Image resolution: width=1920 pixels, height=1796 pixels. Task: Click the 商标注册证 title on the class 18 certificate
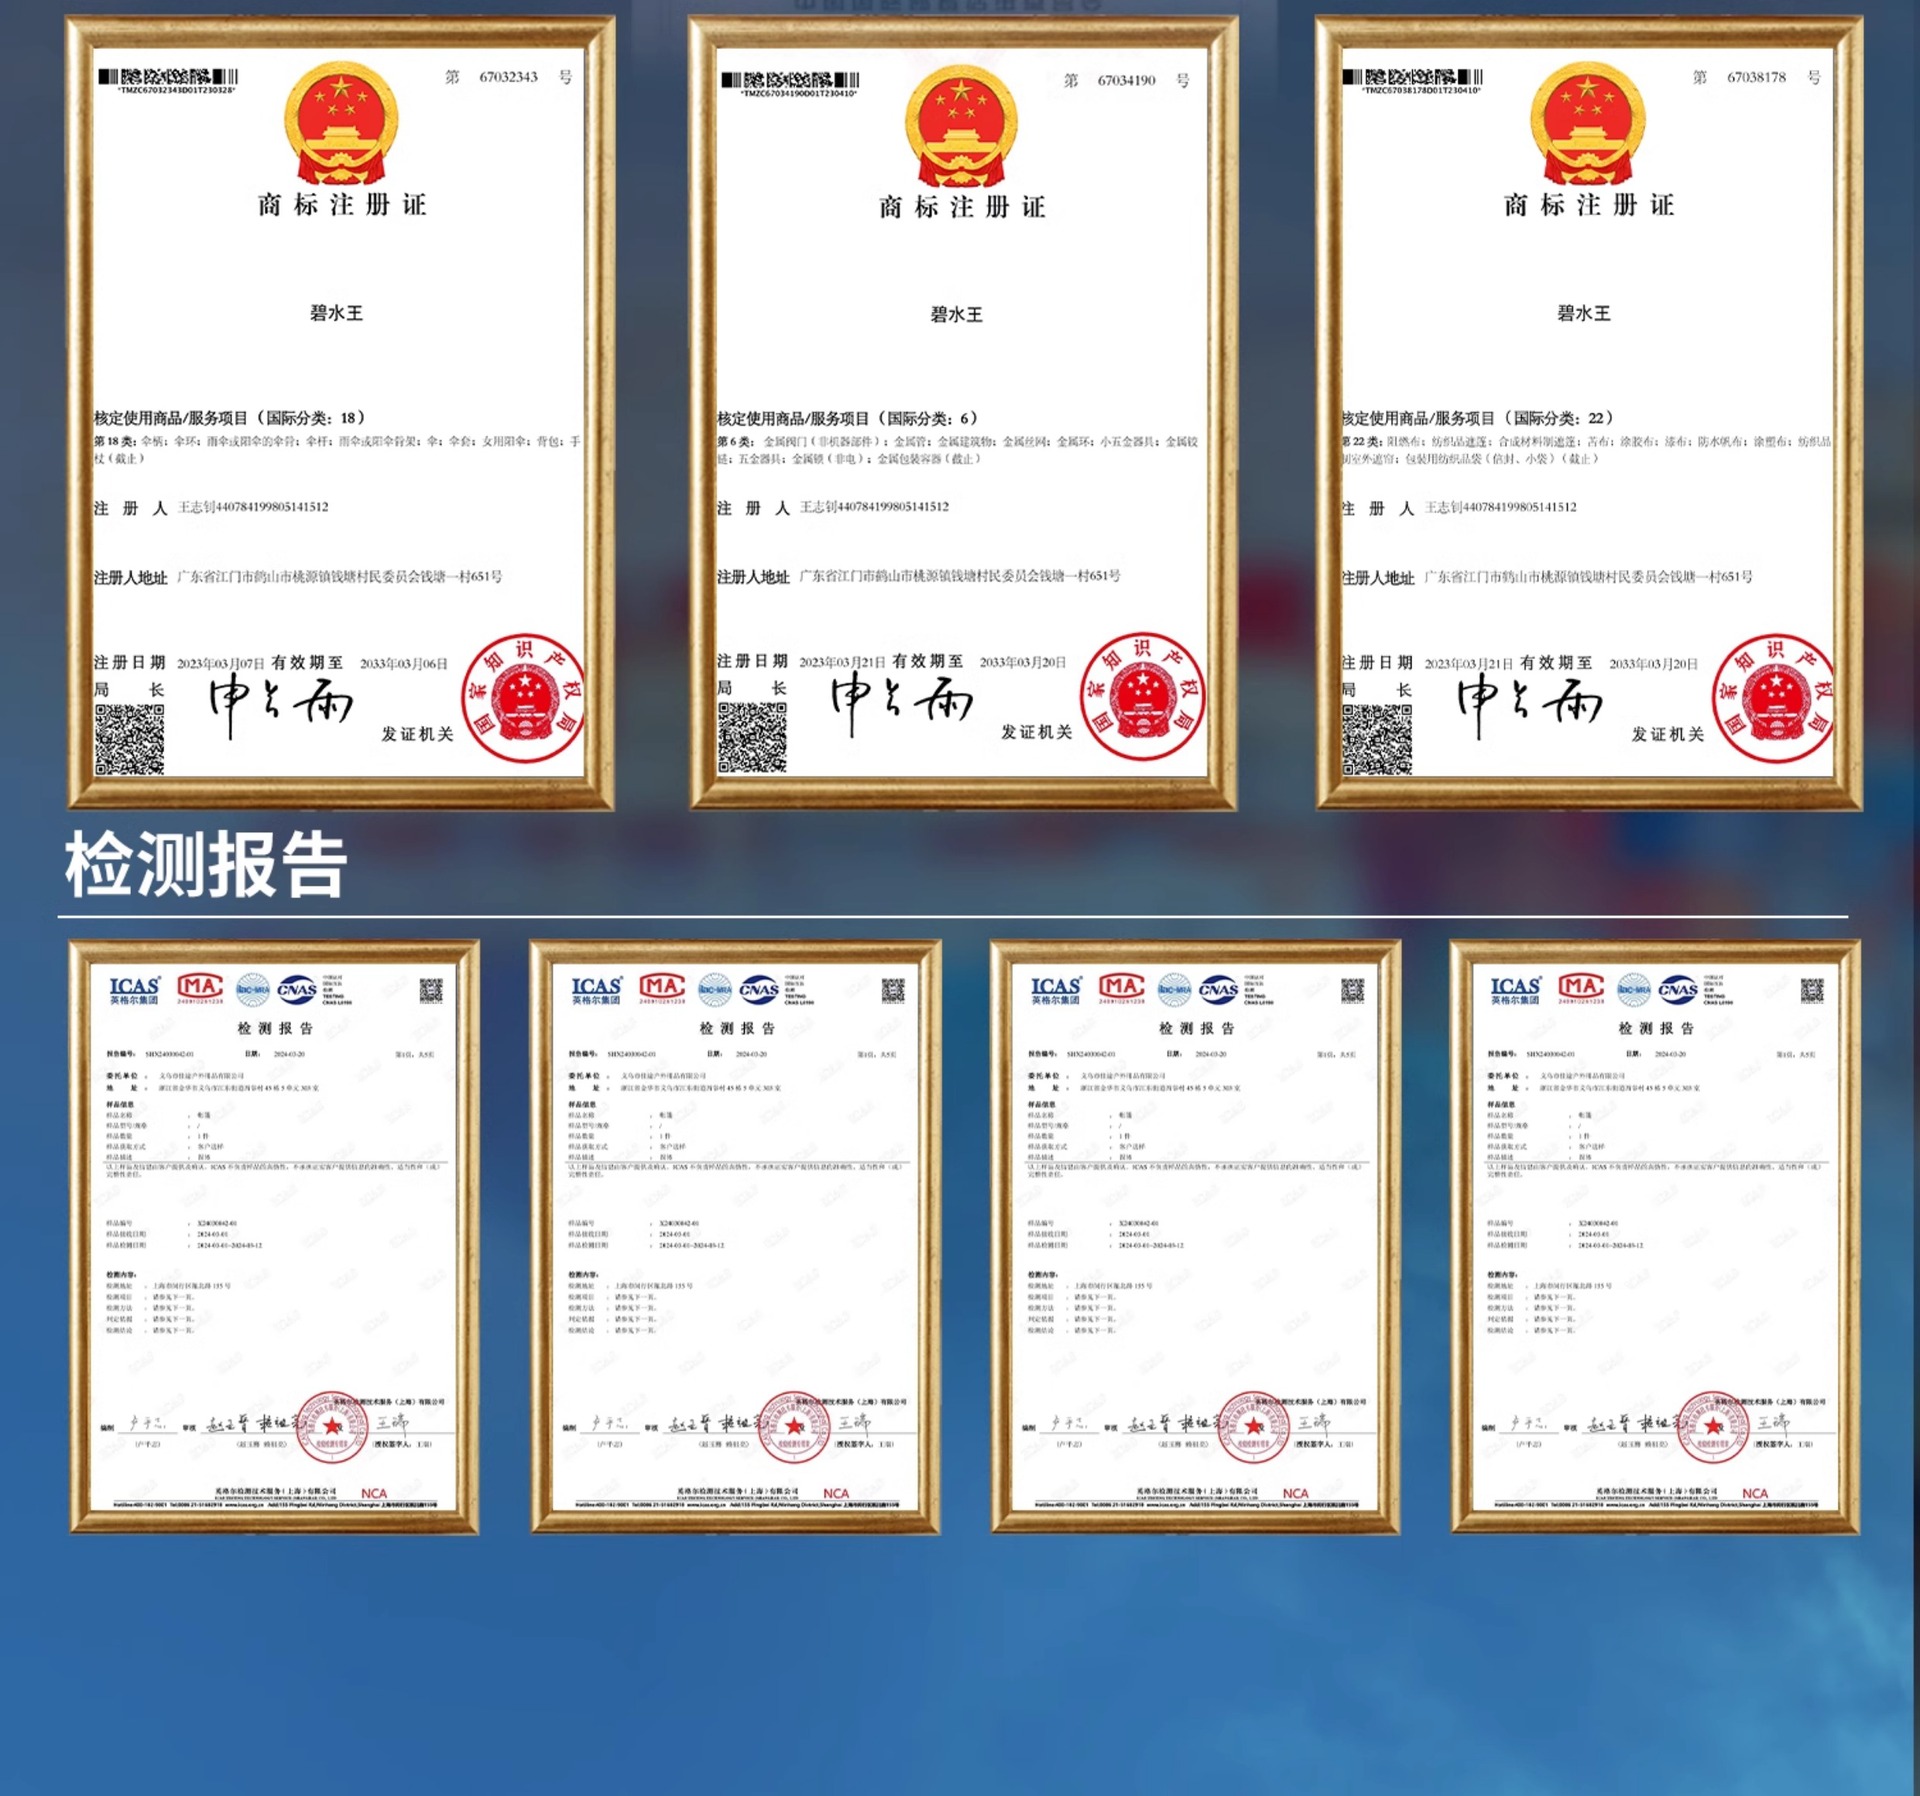342,205
